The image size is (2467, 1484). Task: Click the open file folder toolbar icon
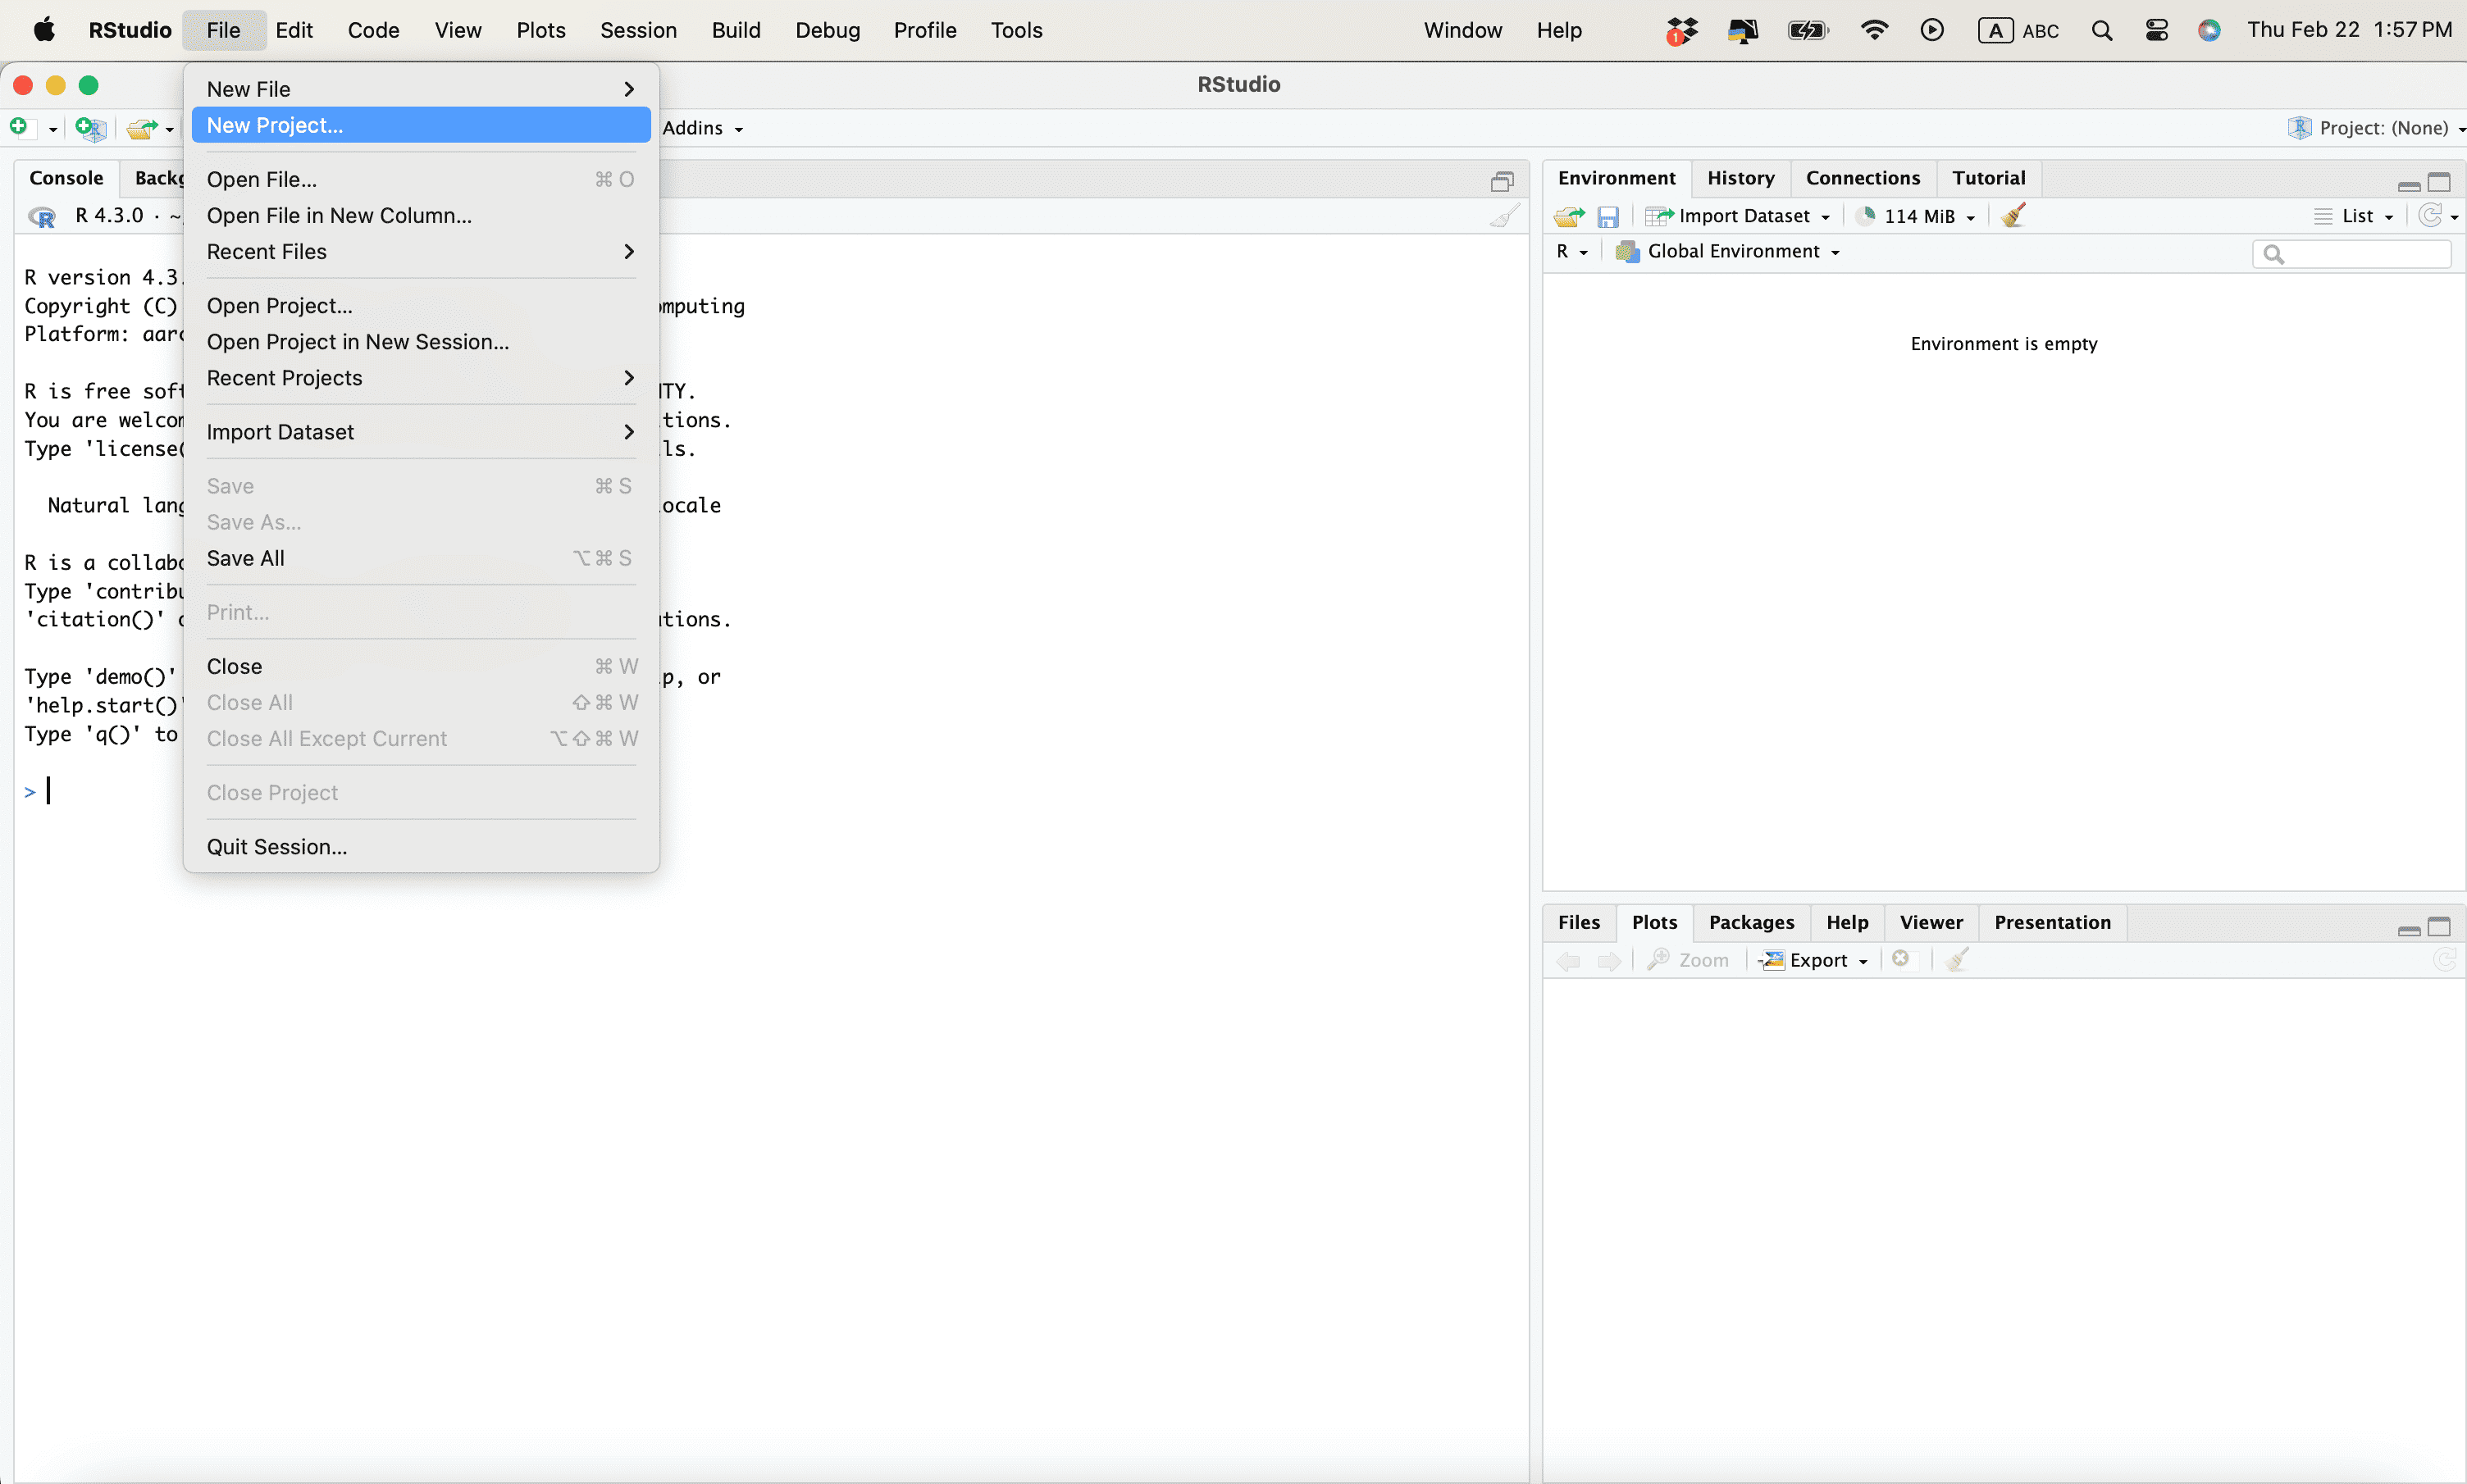142,128
